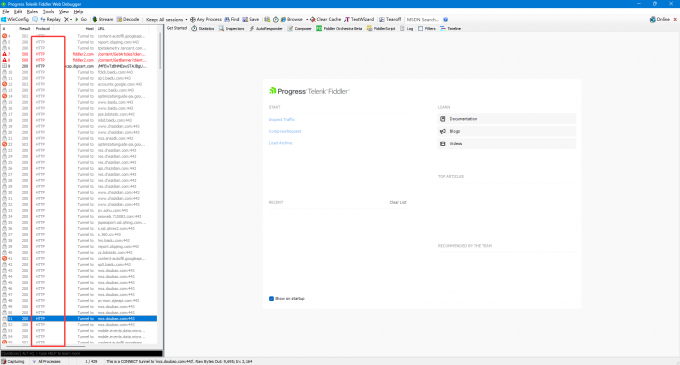This screenshot has width=680, height=365.
Task: Click ComposeRequest link
Action: coord(285,131)
